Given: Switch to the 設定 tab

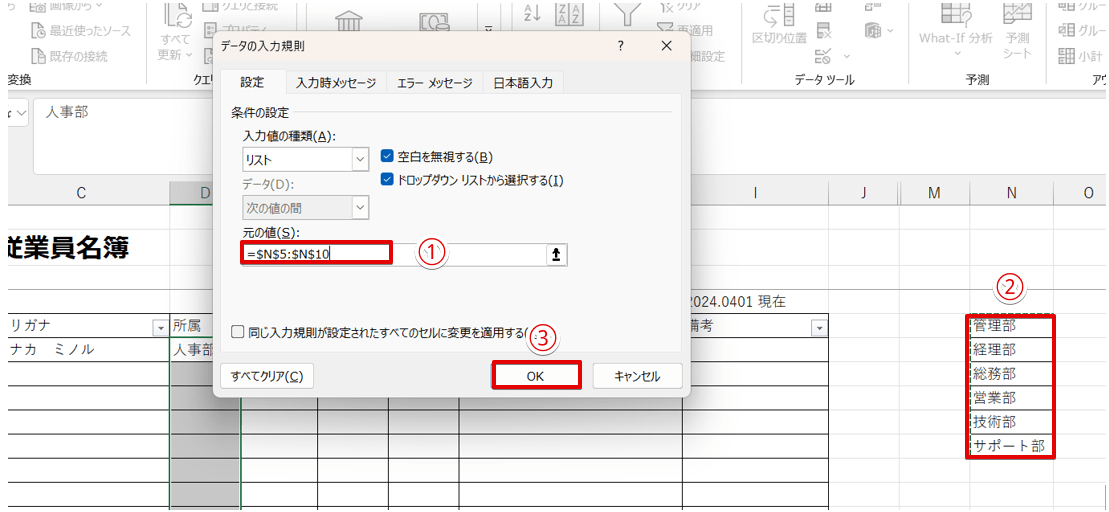Looking at the screenshot, I should pos(252,83).
